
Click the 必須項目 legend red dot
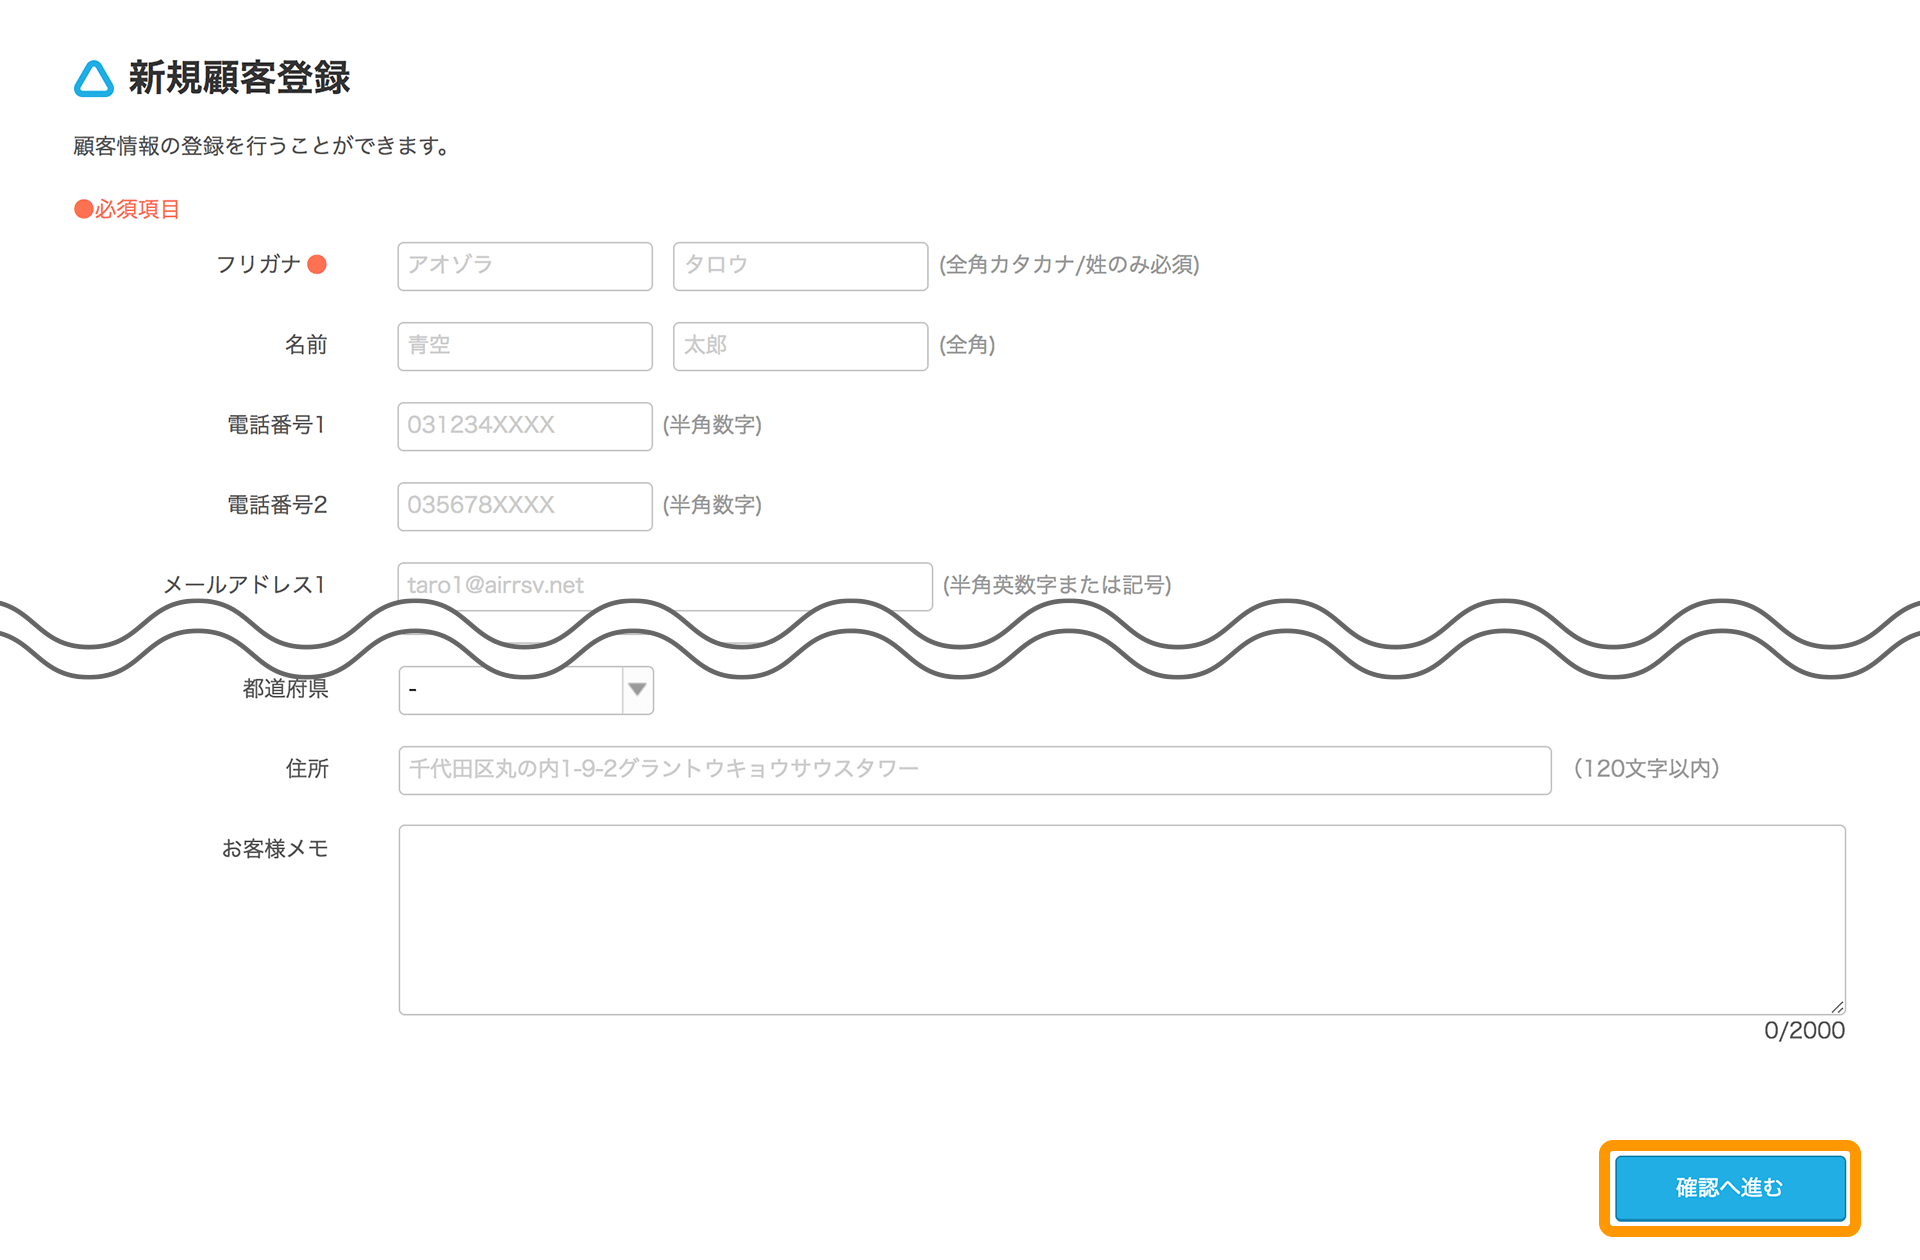tap(84, 209)
